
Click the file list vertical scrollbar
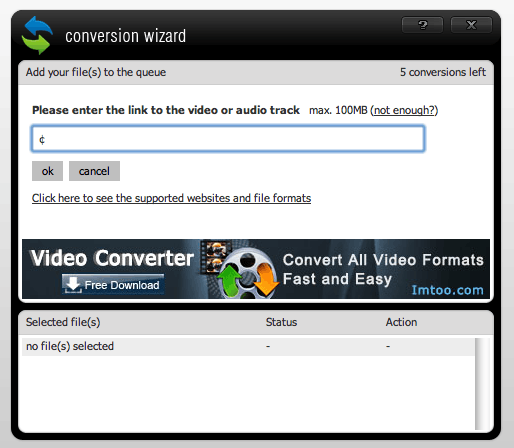(481, 384)
